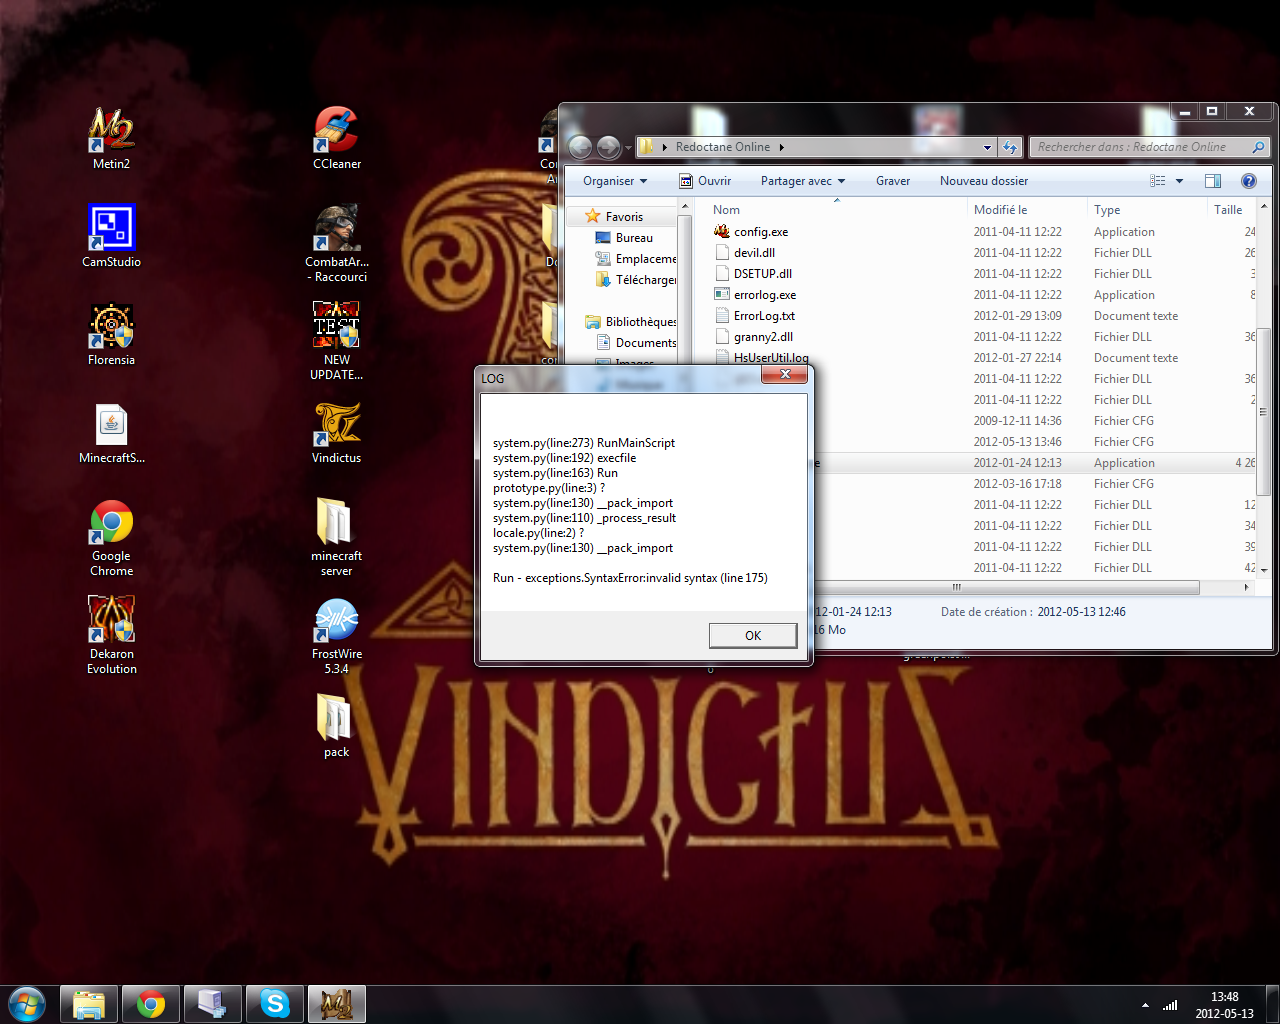Click Nouveau dossier in toolbar
The width and height of the screenshot is (1280, 1024).
click(x=984, y=181)
